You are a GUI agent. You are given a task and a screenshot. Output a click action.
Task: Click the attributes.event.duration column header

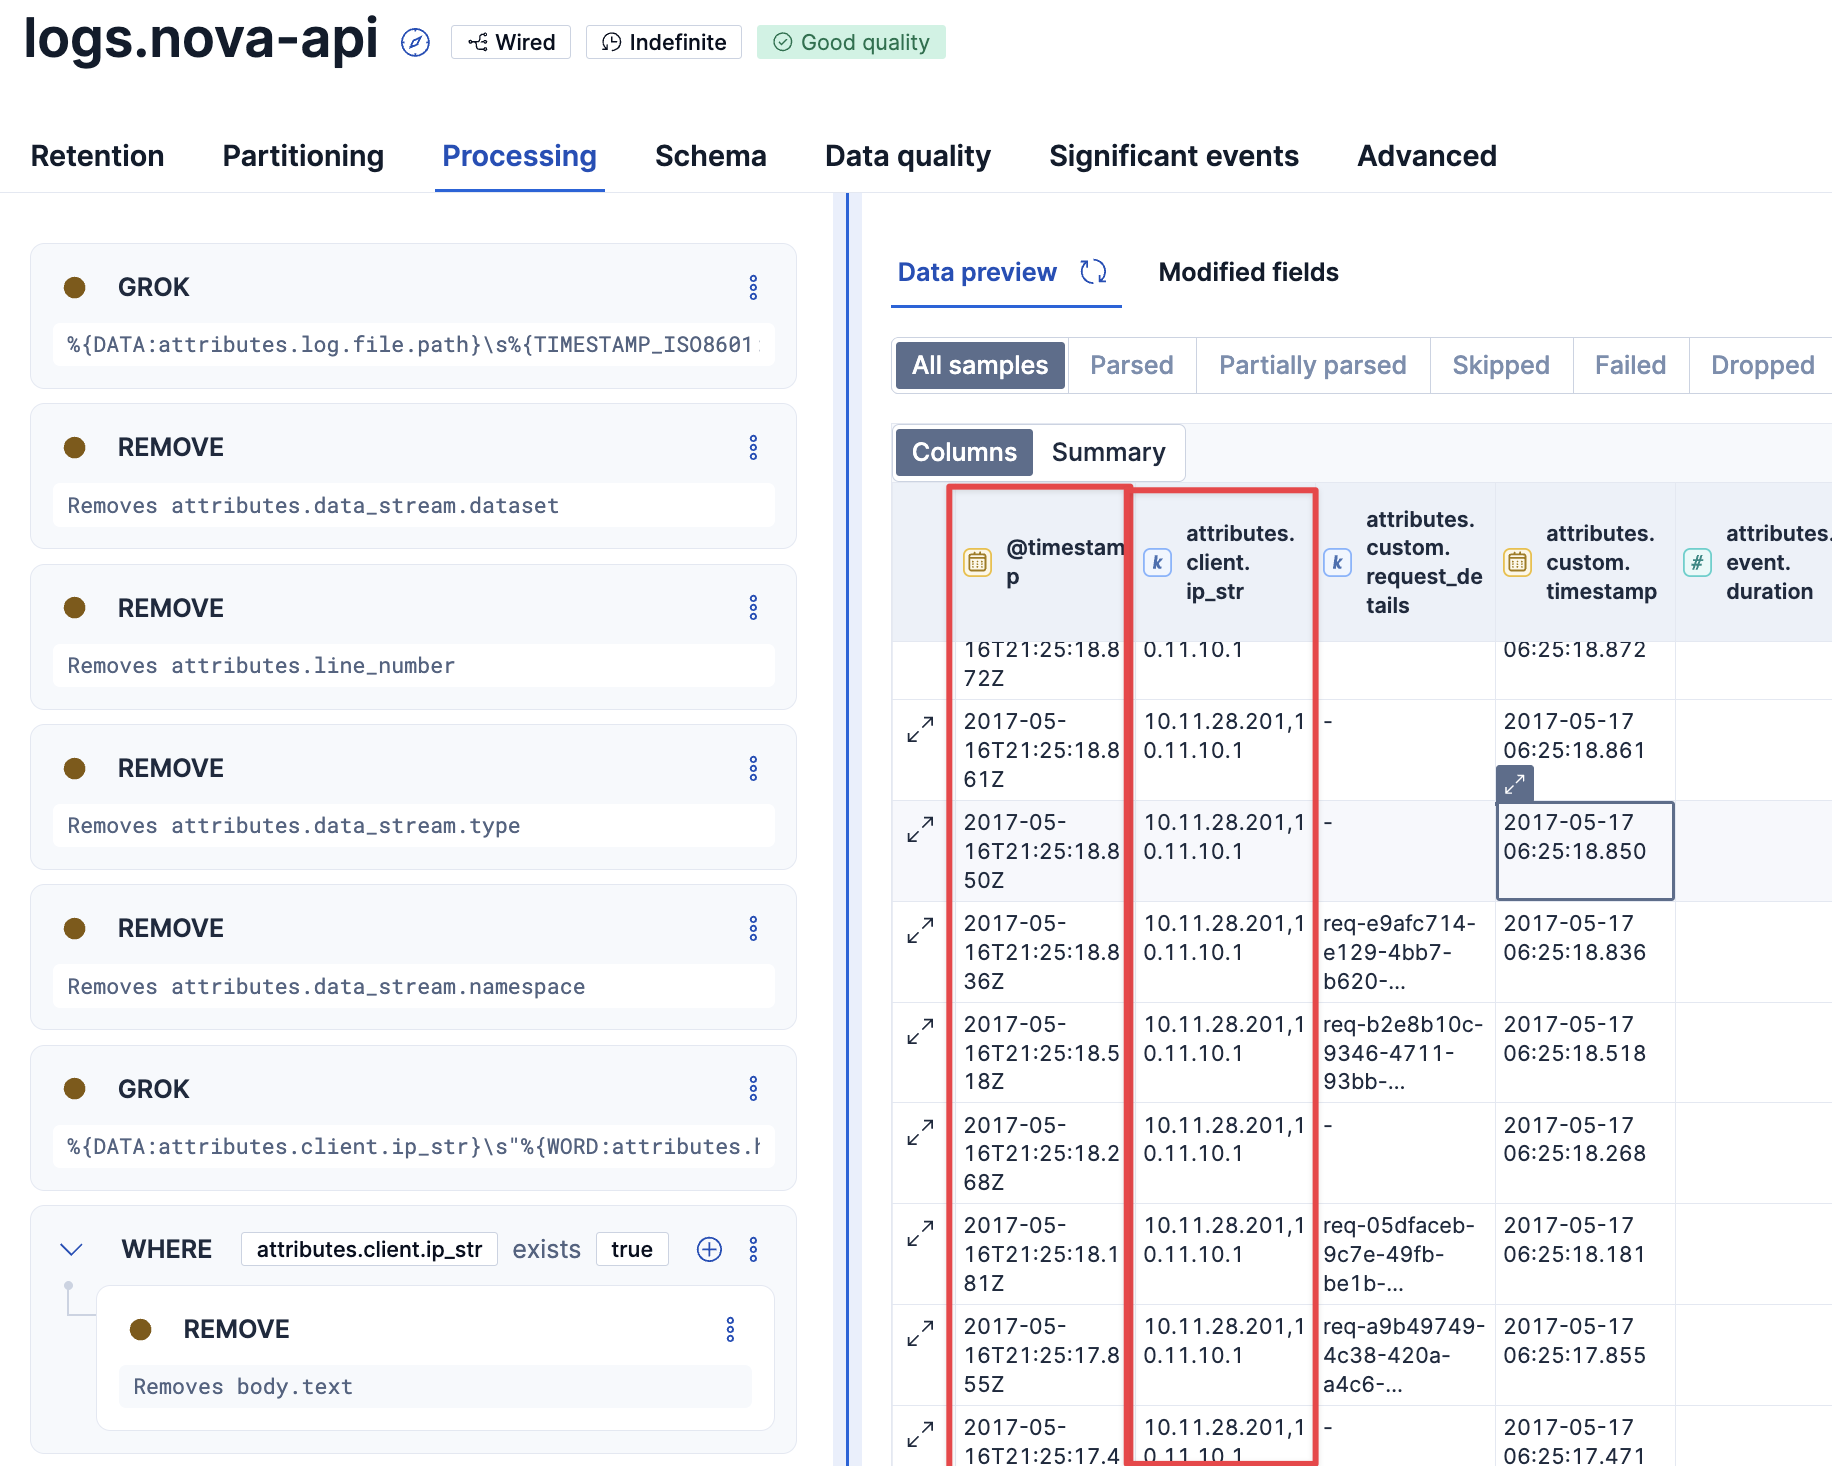point(1754,562)
